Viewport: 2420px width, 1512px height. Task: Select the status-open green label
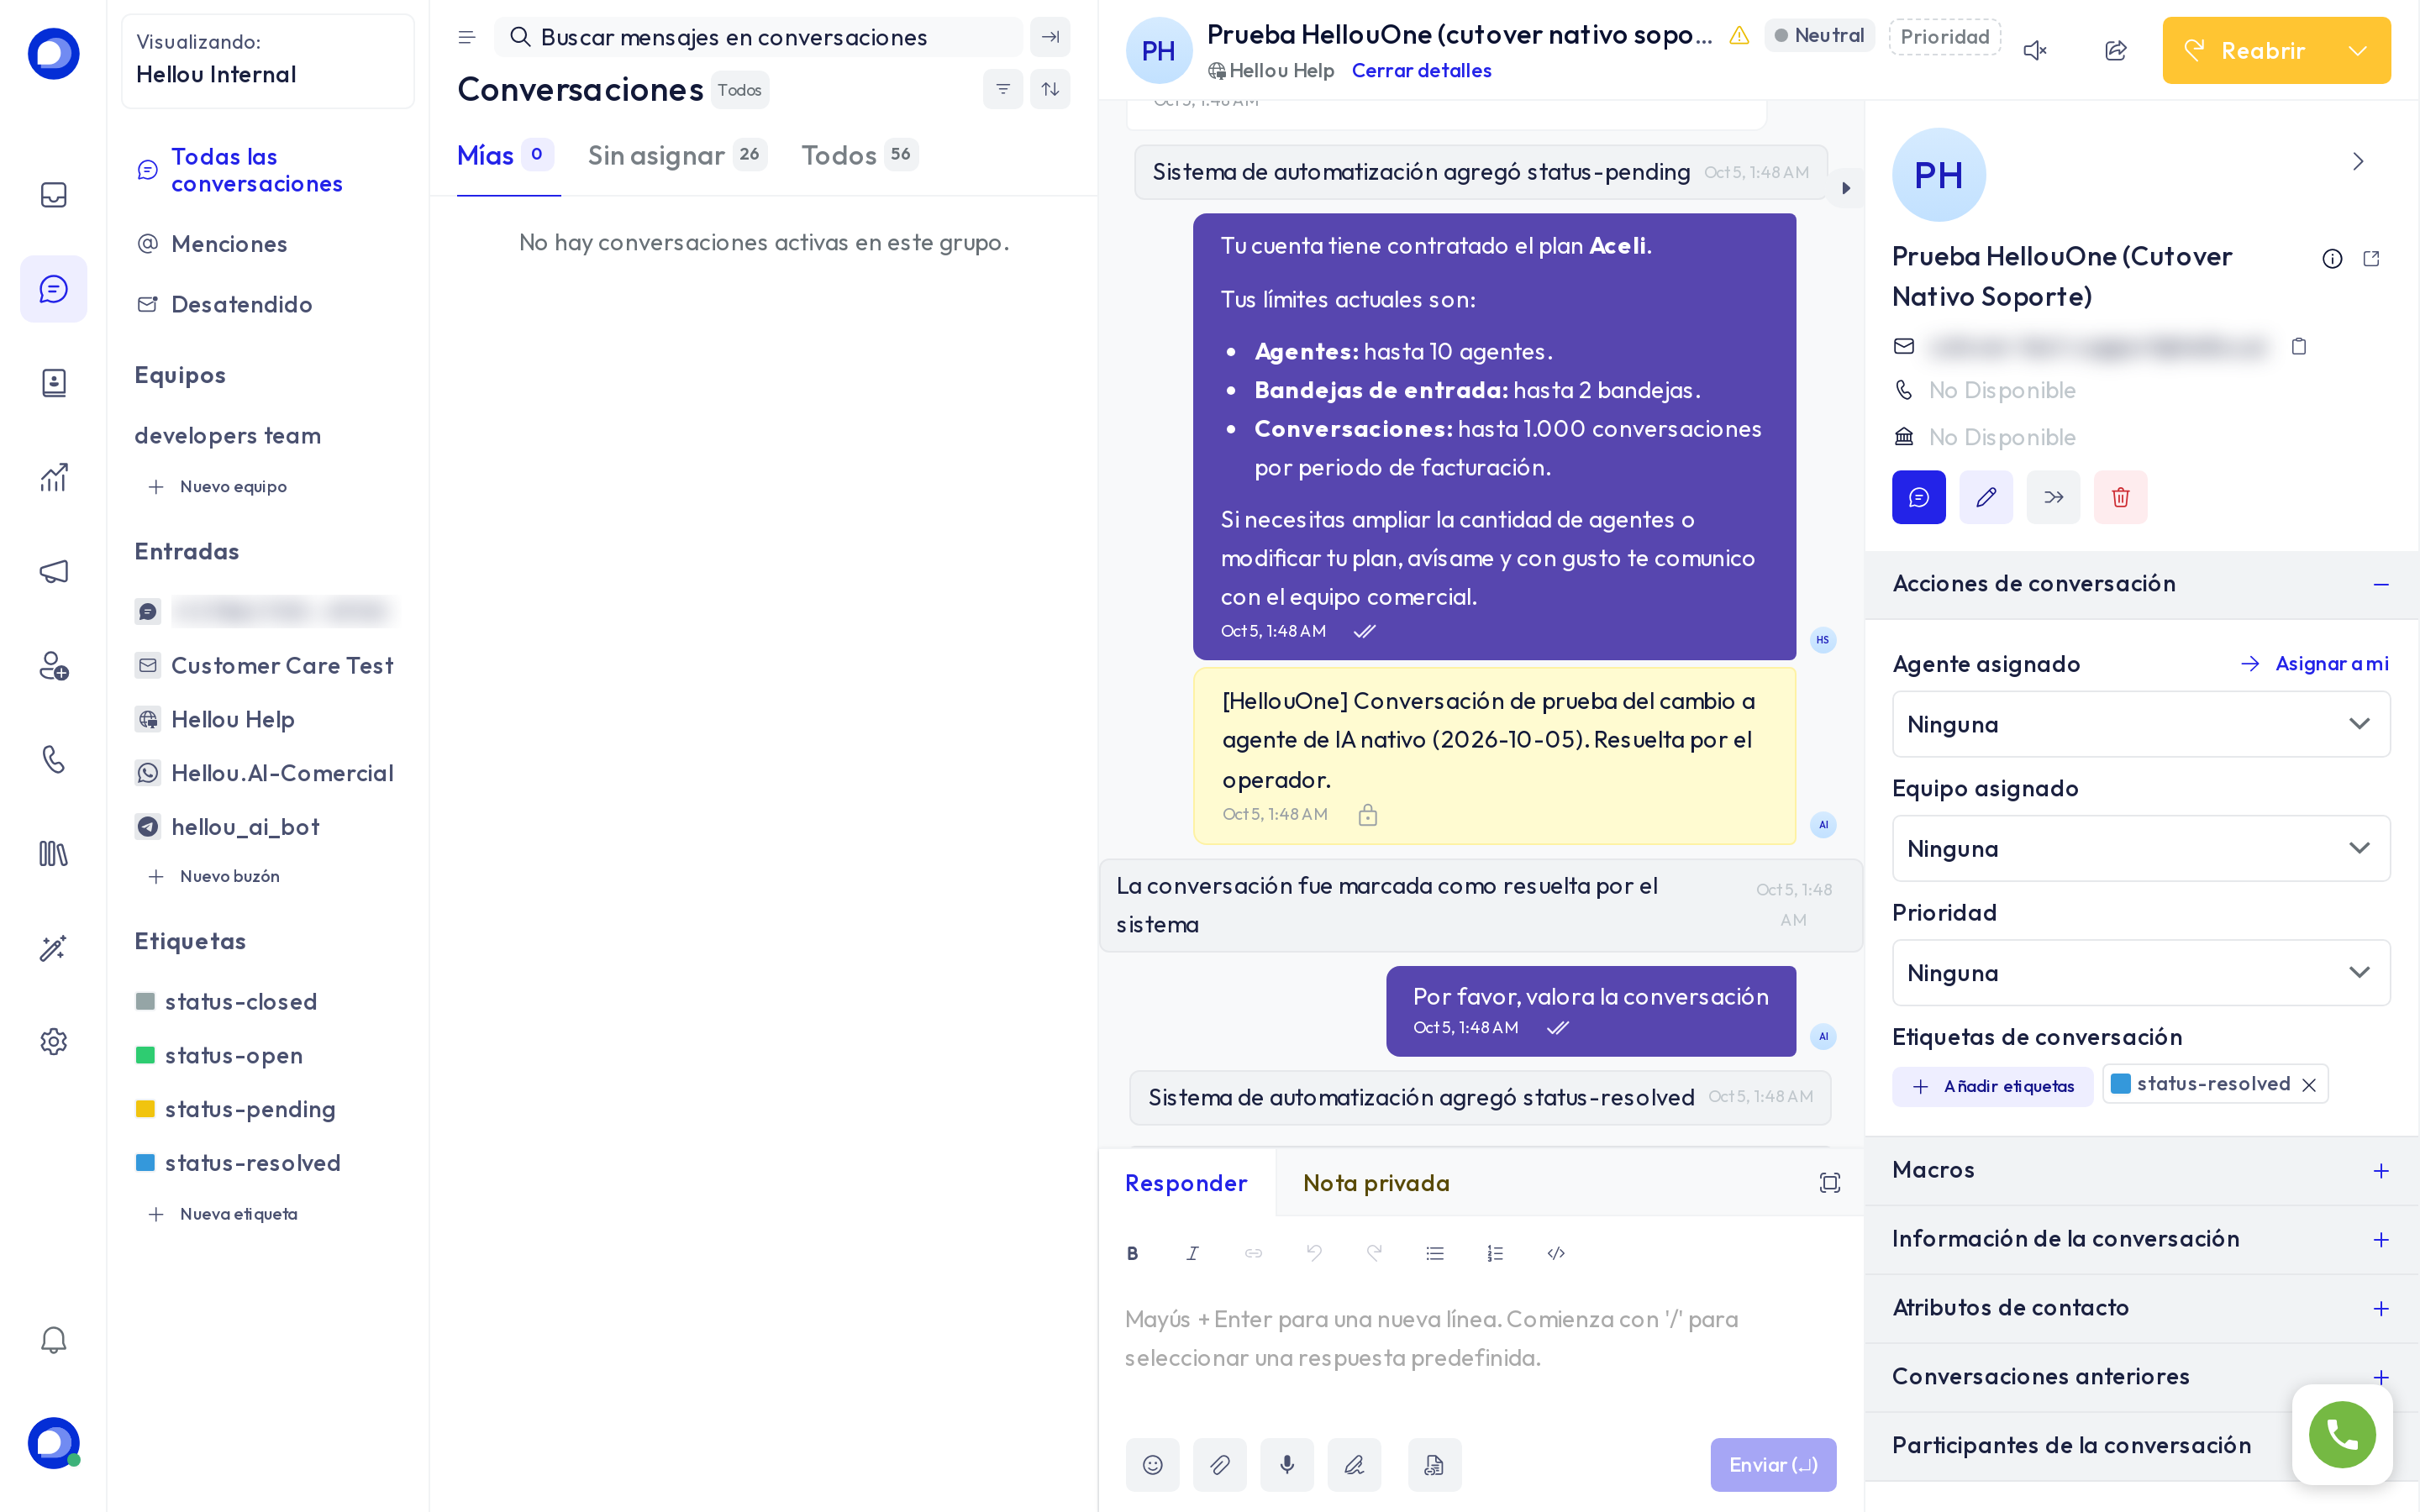coord(219,1055)
